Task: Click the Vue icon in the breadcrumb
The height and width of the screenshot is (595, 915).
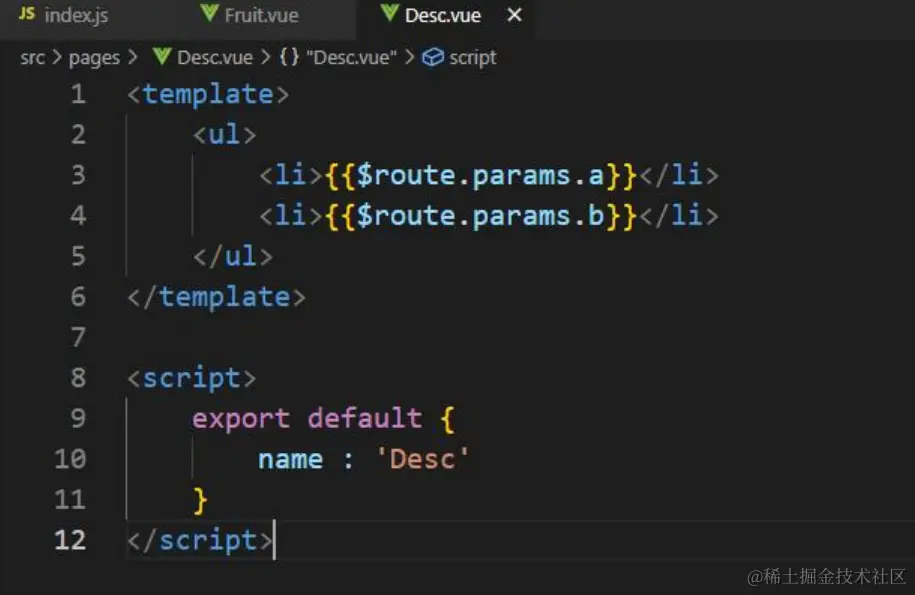Action: (162, 57)
